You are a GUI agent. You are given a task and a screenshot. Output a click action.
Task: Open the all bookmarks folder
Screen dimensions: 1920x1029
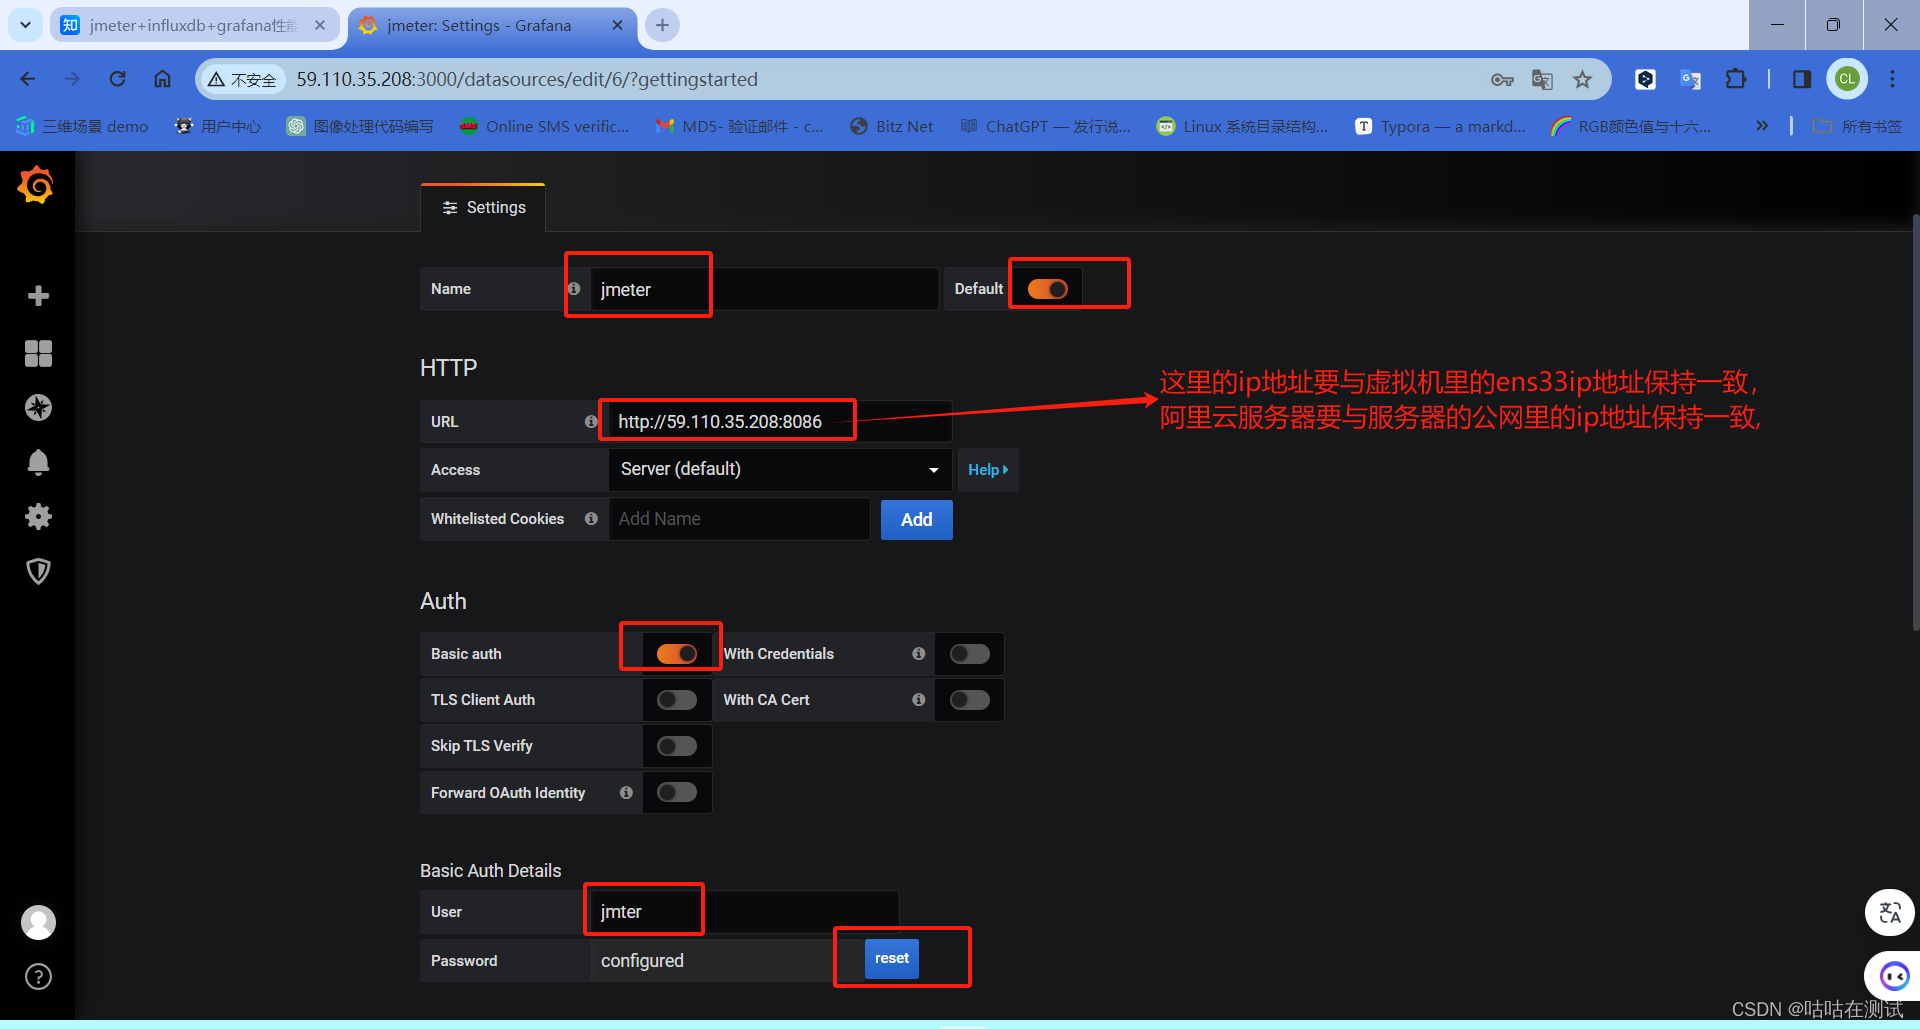click(x=1858, y=126)
